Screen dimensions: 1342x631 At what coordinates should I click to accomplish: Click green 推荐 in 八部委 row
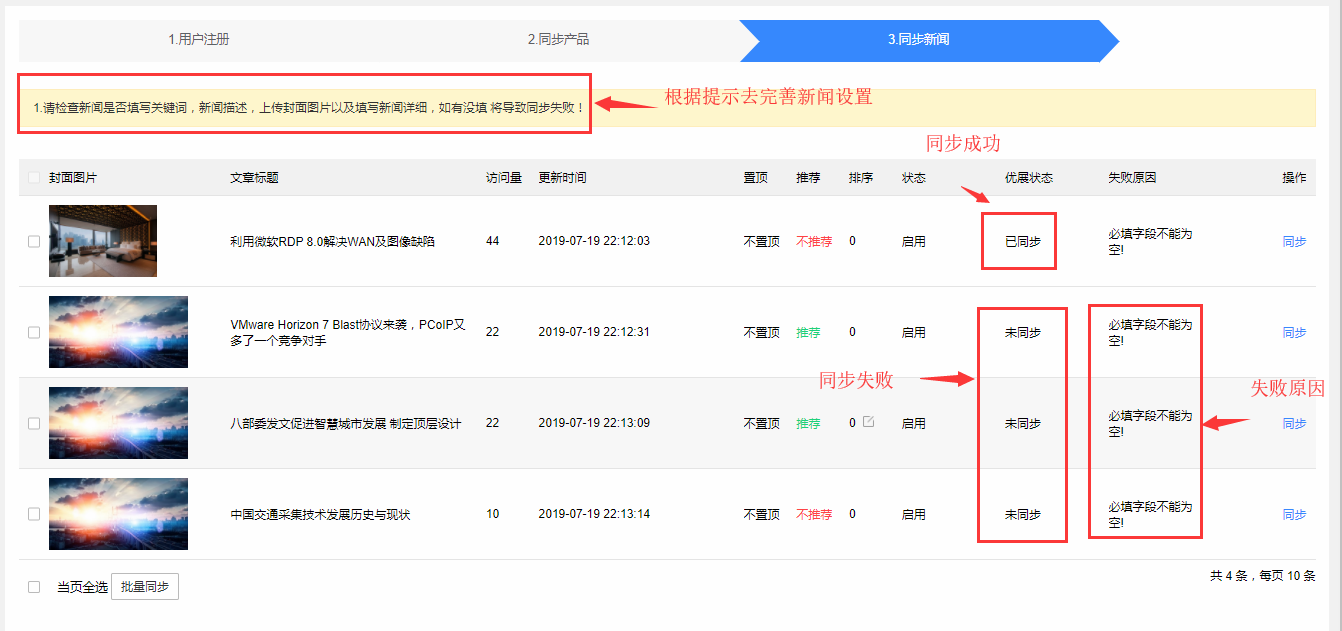pyautogui.click(x=808, y=423)
